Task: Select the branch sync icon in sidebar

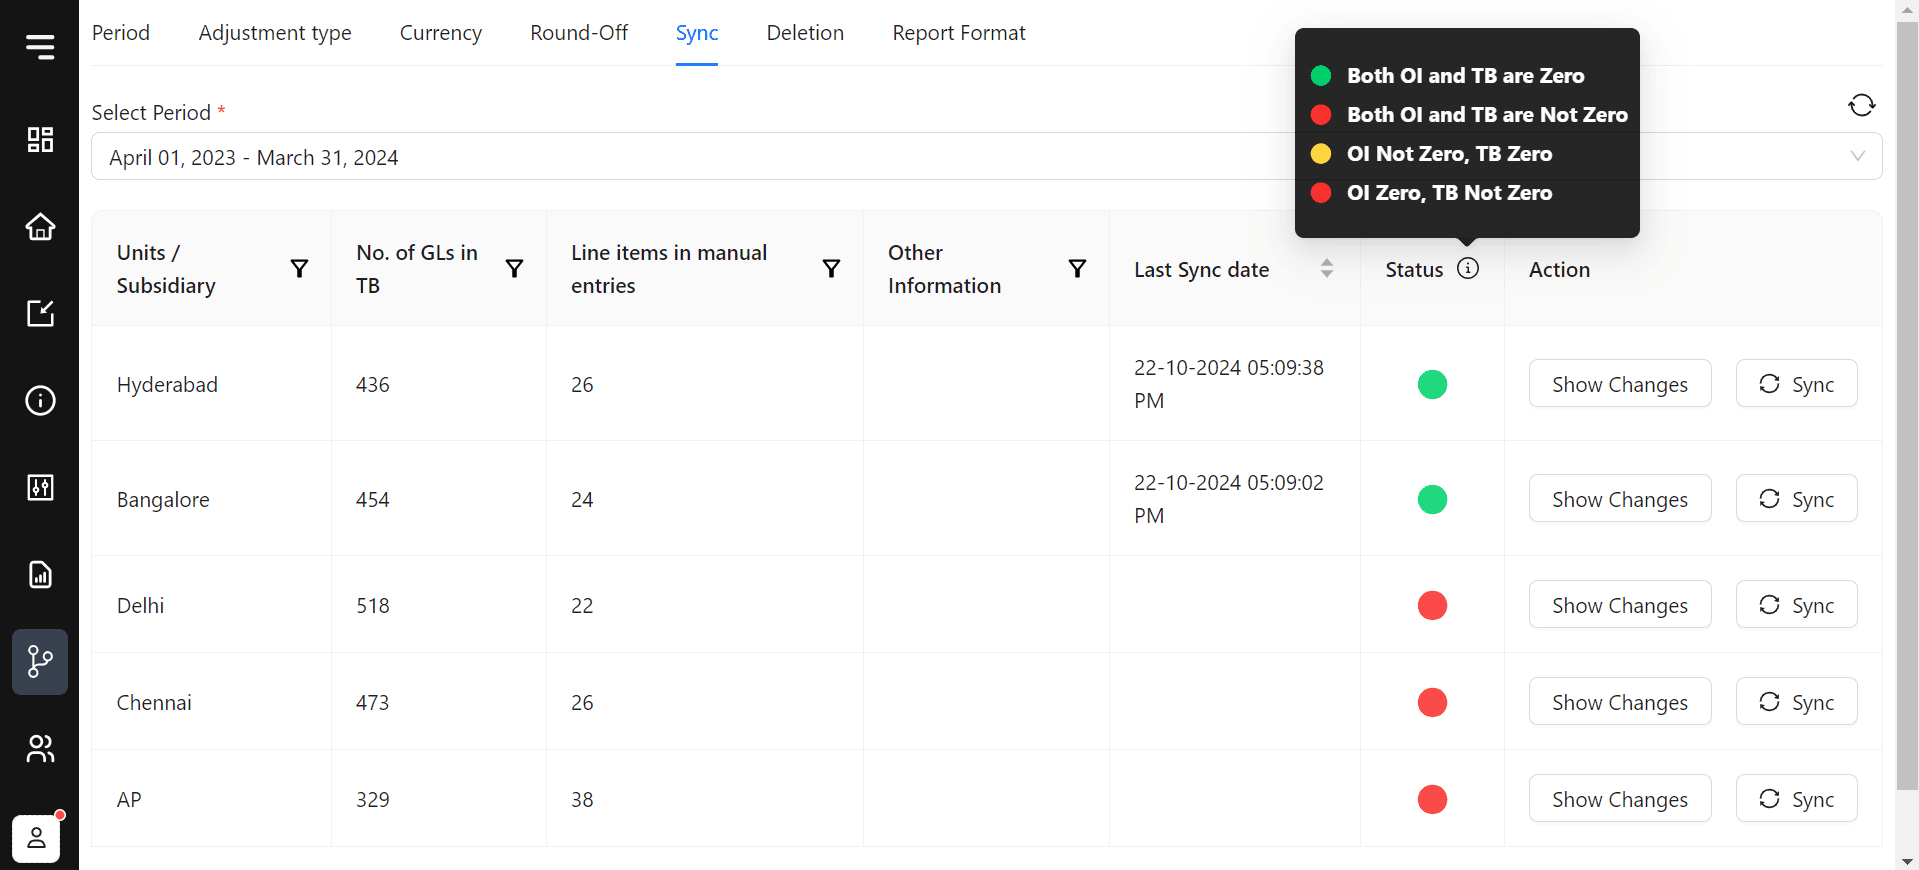Action: click(x=40, y=661)
